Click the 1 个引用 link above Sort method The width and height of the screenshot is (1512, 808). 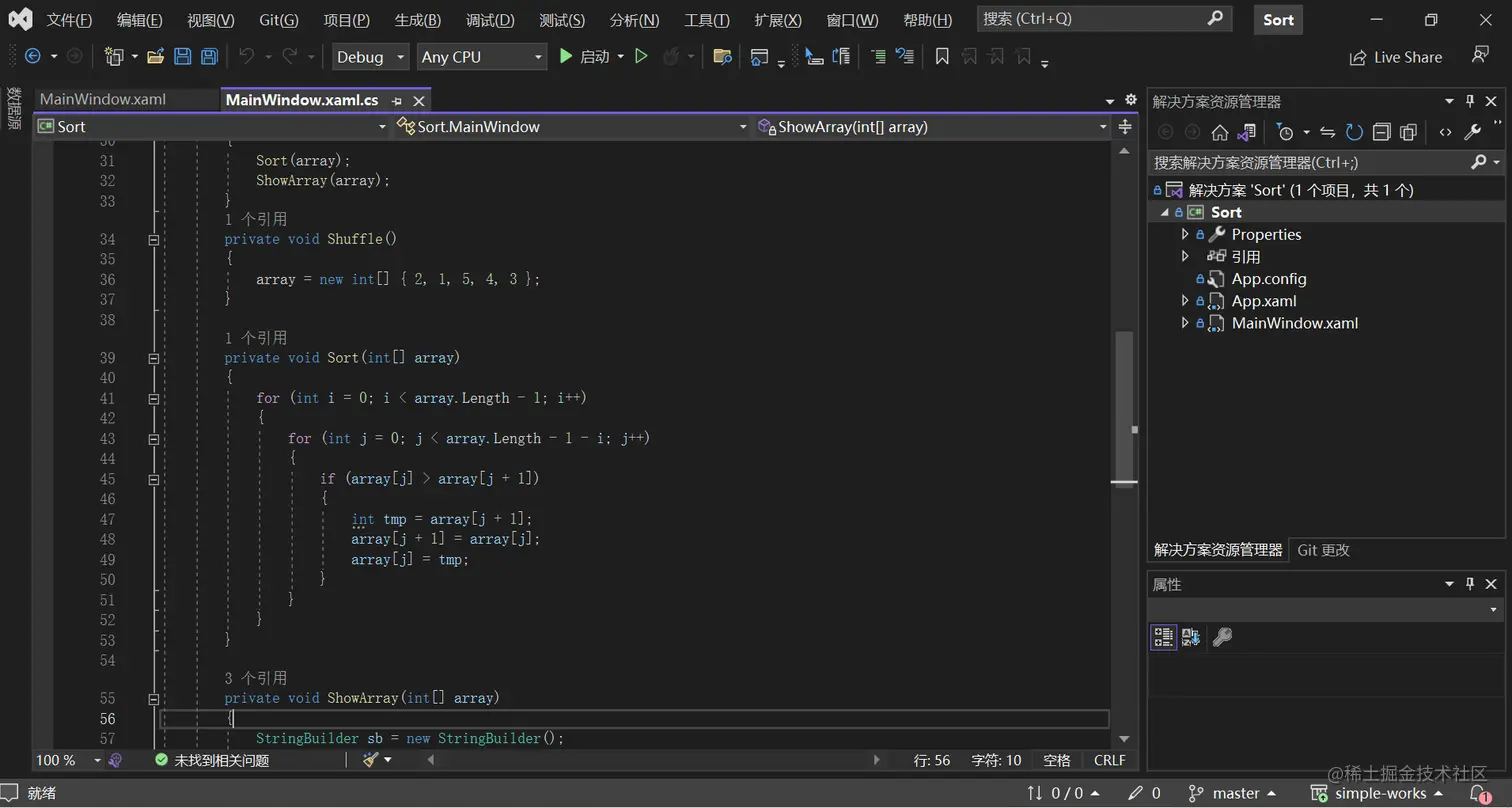(x=255, y=338)
